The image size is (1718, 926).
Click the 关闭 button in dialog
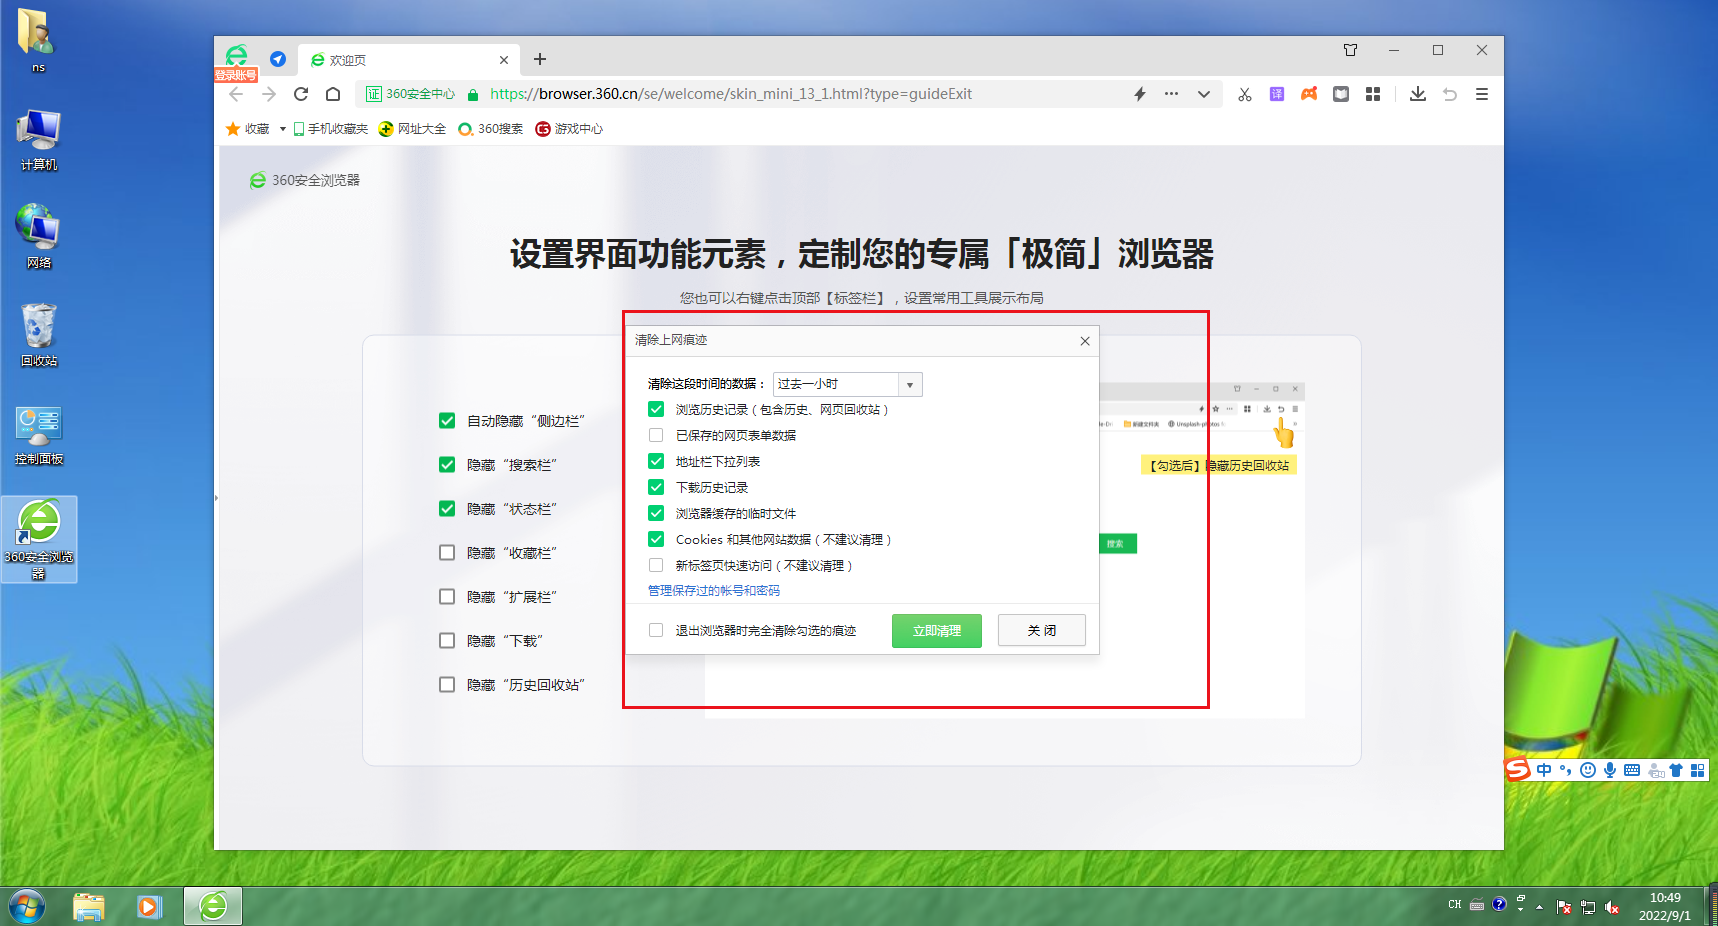[x=1042, y=630]
